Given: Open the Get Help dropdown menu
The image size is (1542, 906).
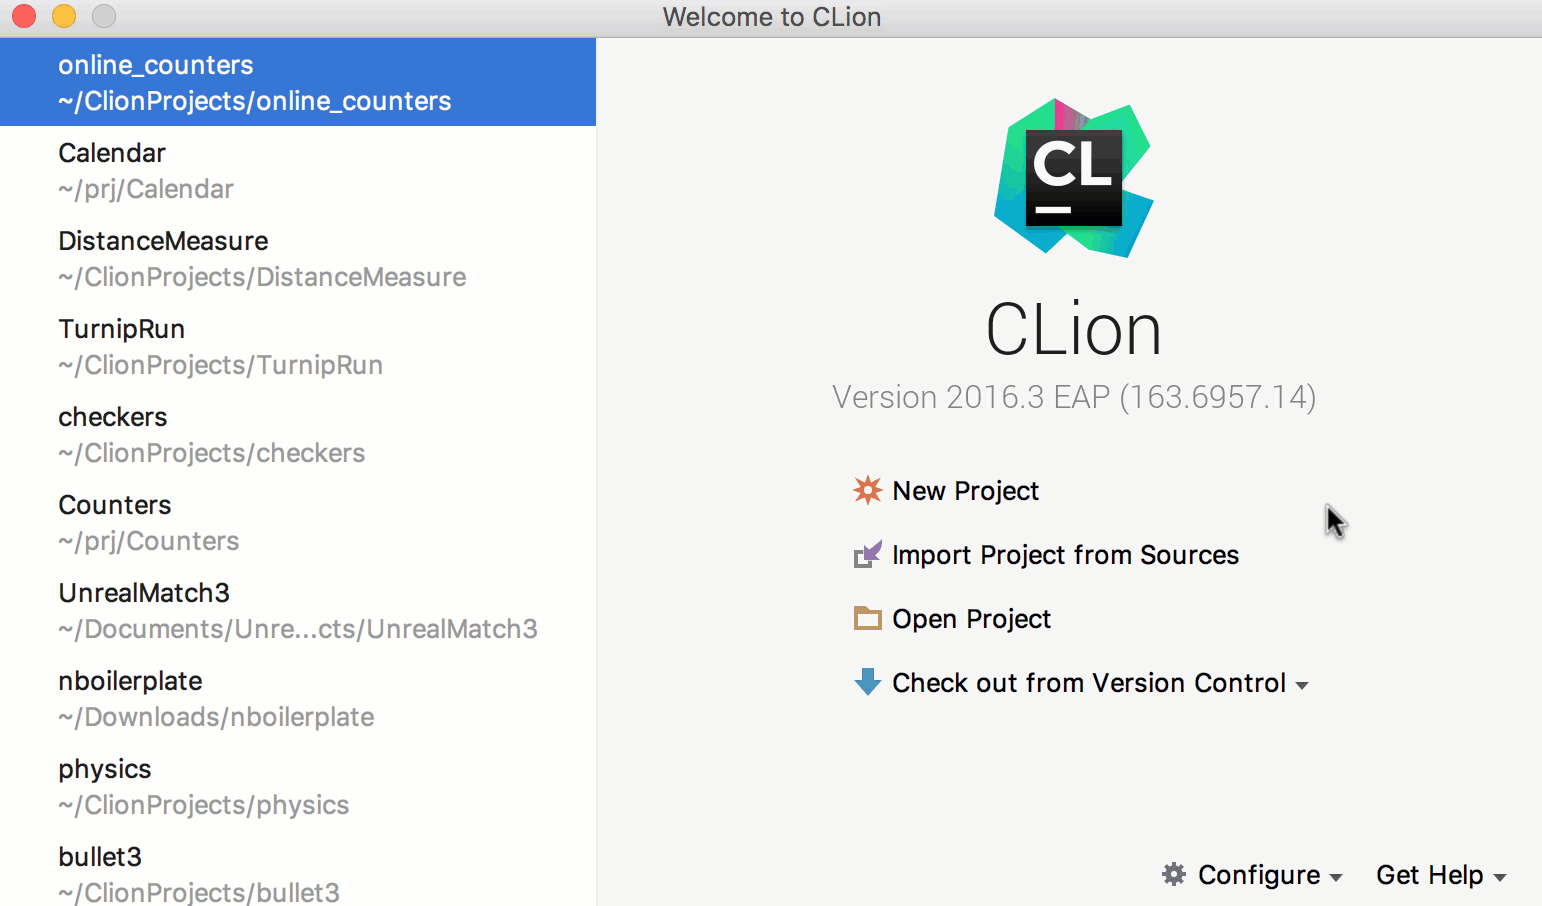Looking at the screenshot, I should 1441,875.
